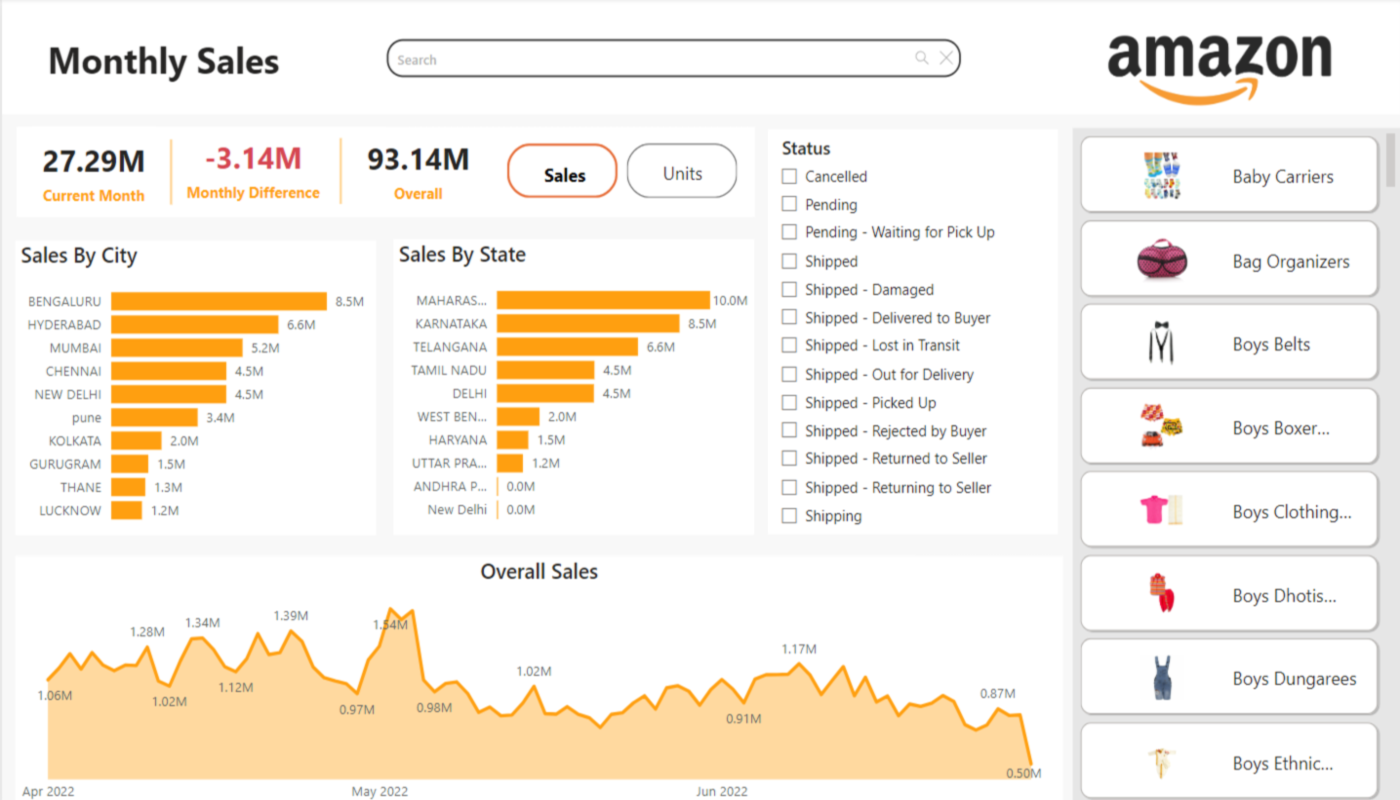Click the TELANGANA state sales bar
Viewport: 1400px width, 800px height.
tap(567, 347)
